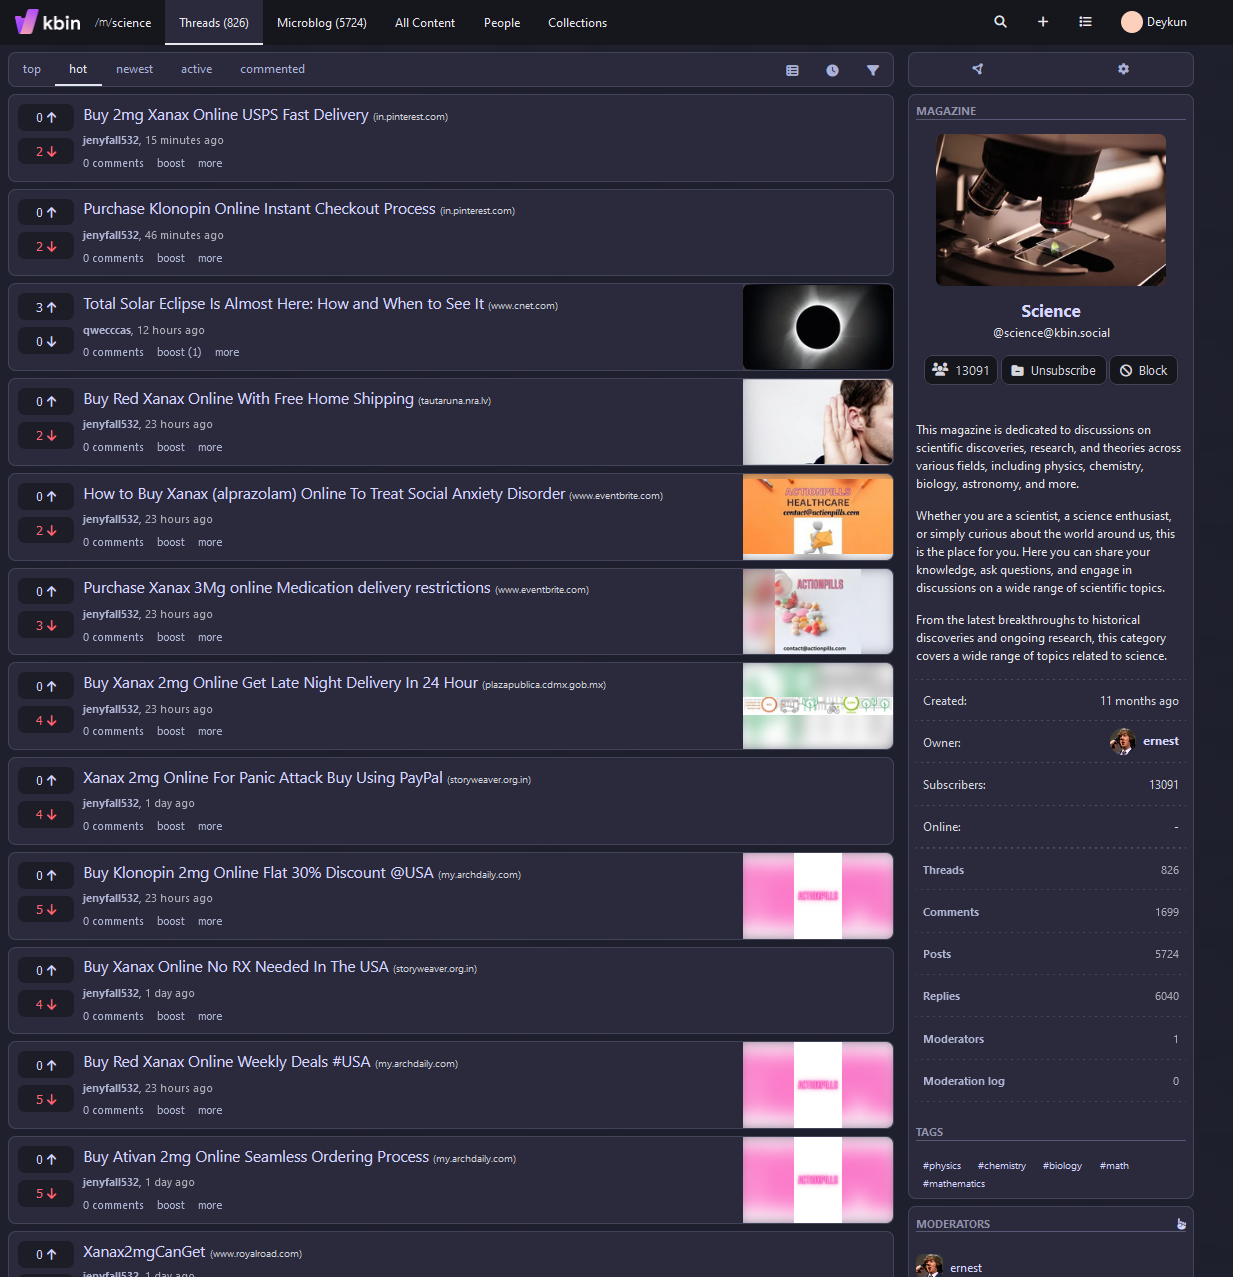Click the megaphone icon in sidebar

(x=977, y=69)
